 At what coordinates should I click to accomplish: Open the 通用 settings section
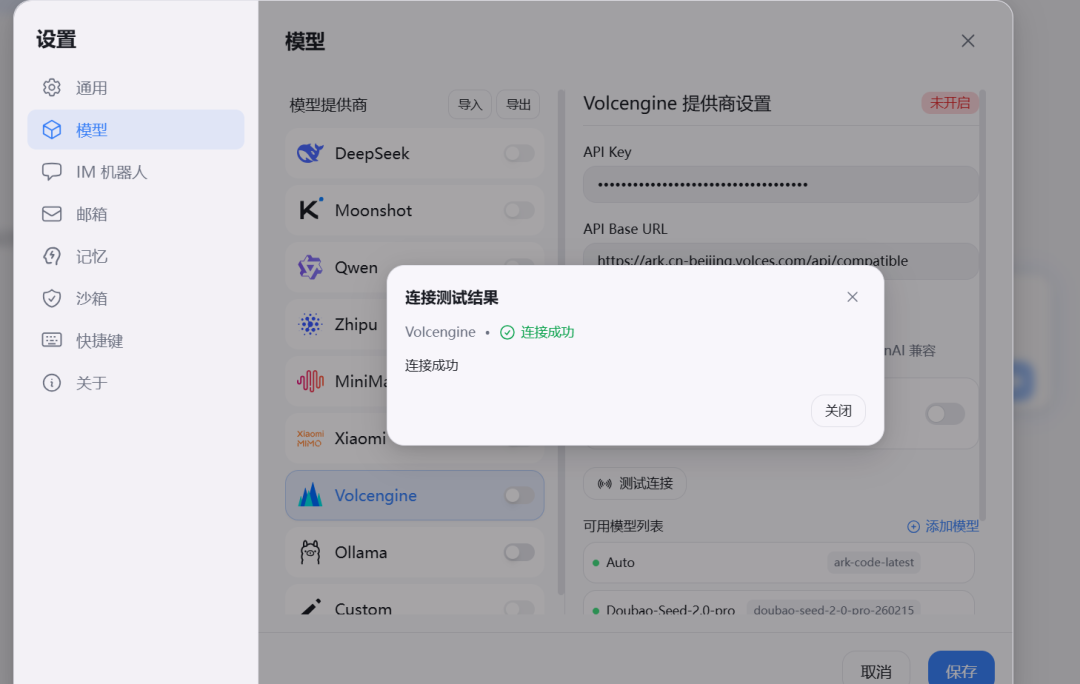click(91, 88)
